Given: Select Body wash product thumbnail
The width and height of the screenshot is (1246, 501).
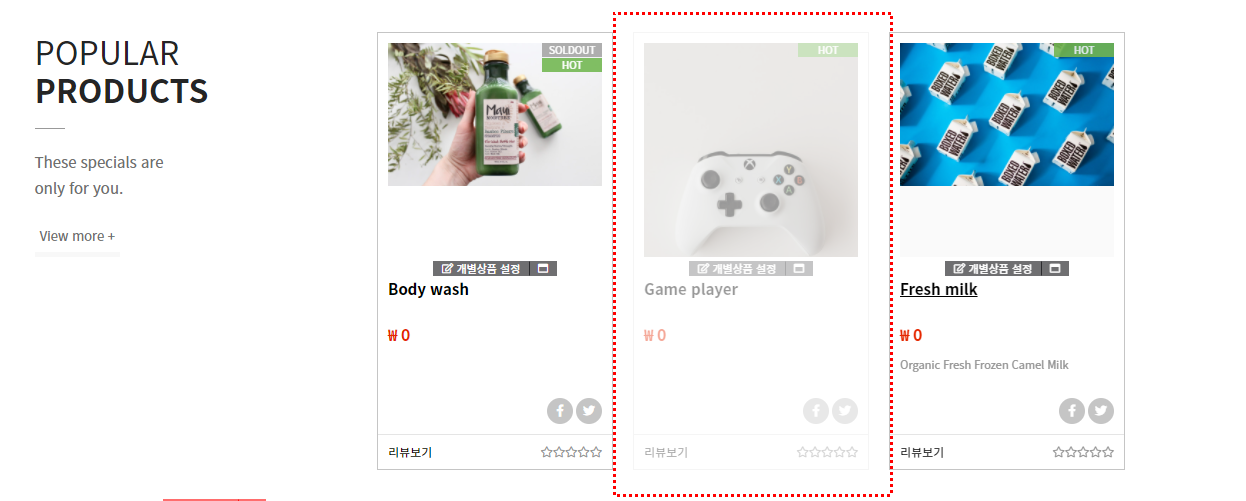Looking at the screenshot, I should click(495, 114).
